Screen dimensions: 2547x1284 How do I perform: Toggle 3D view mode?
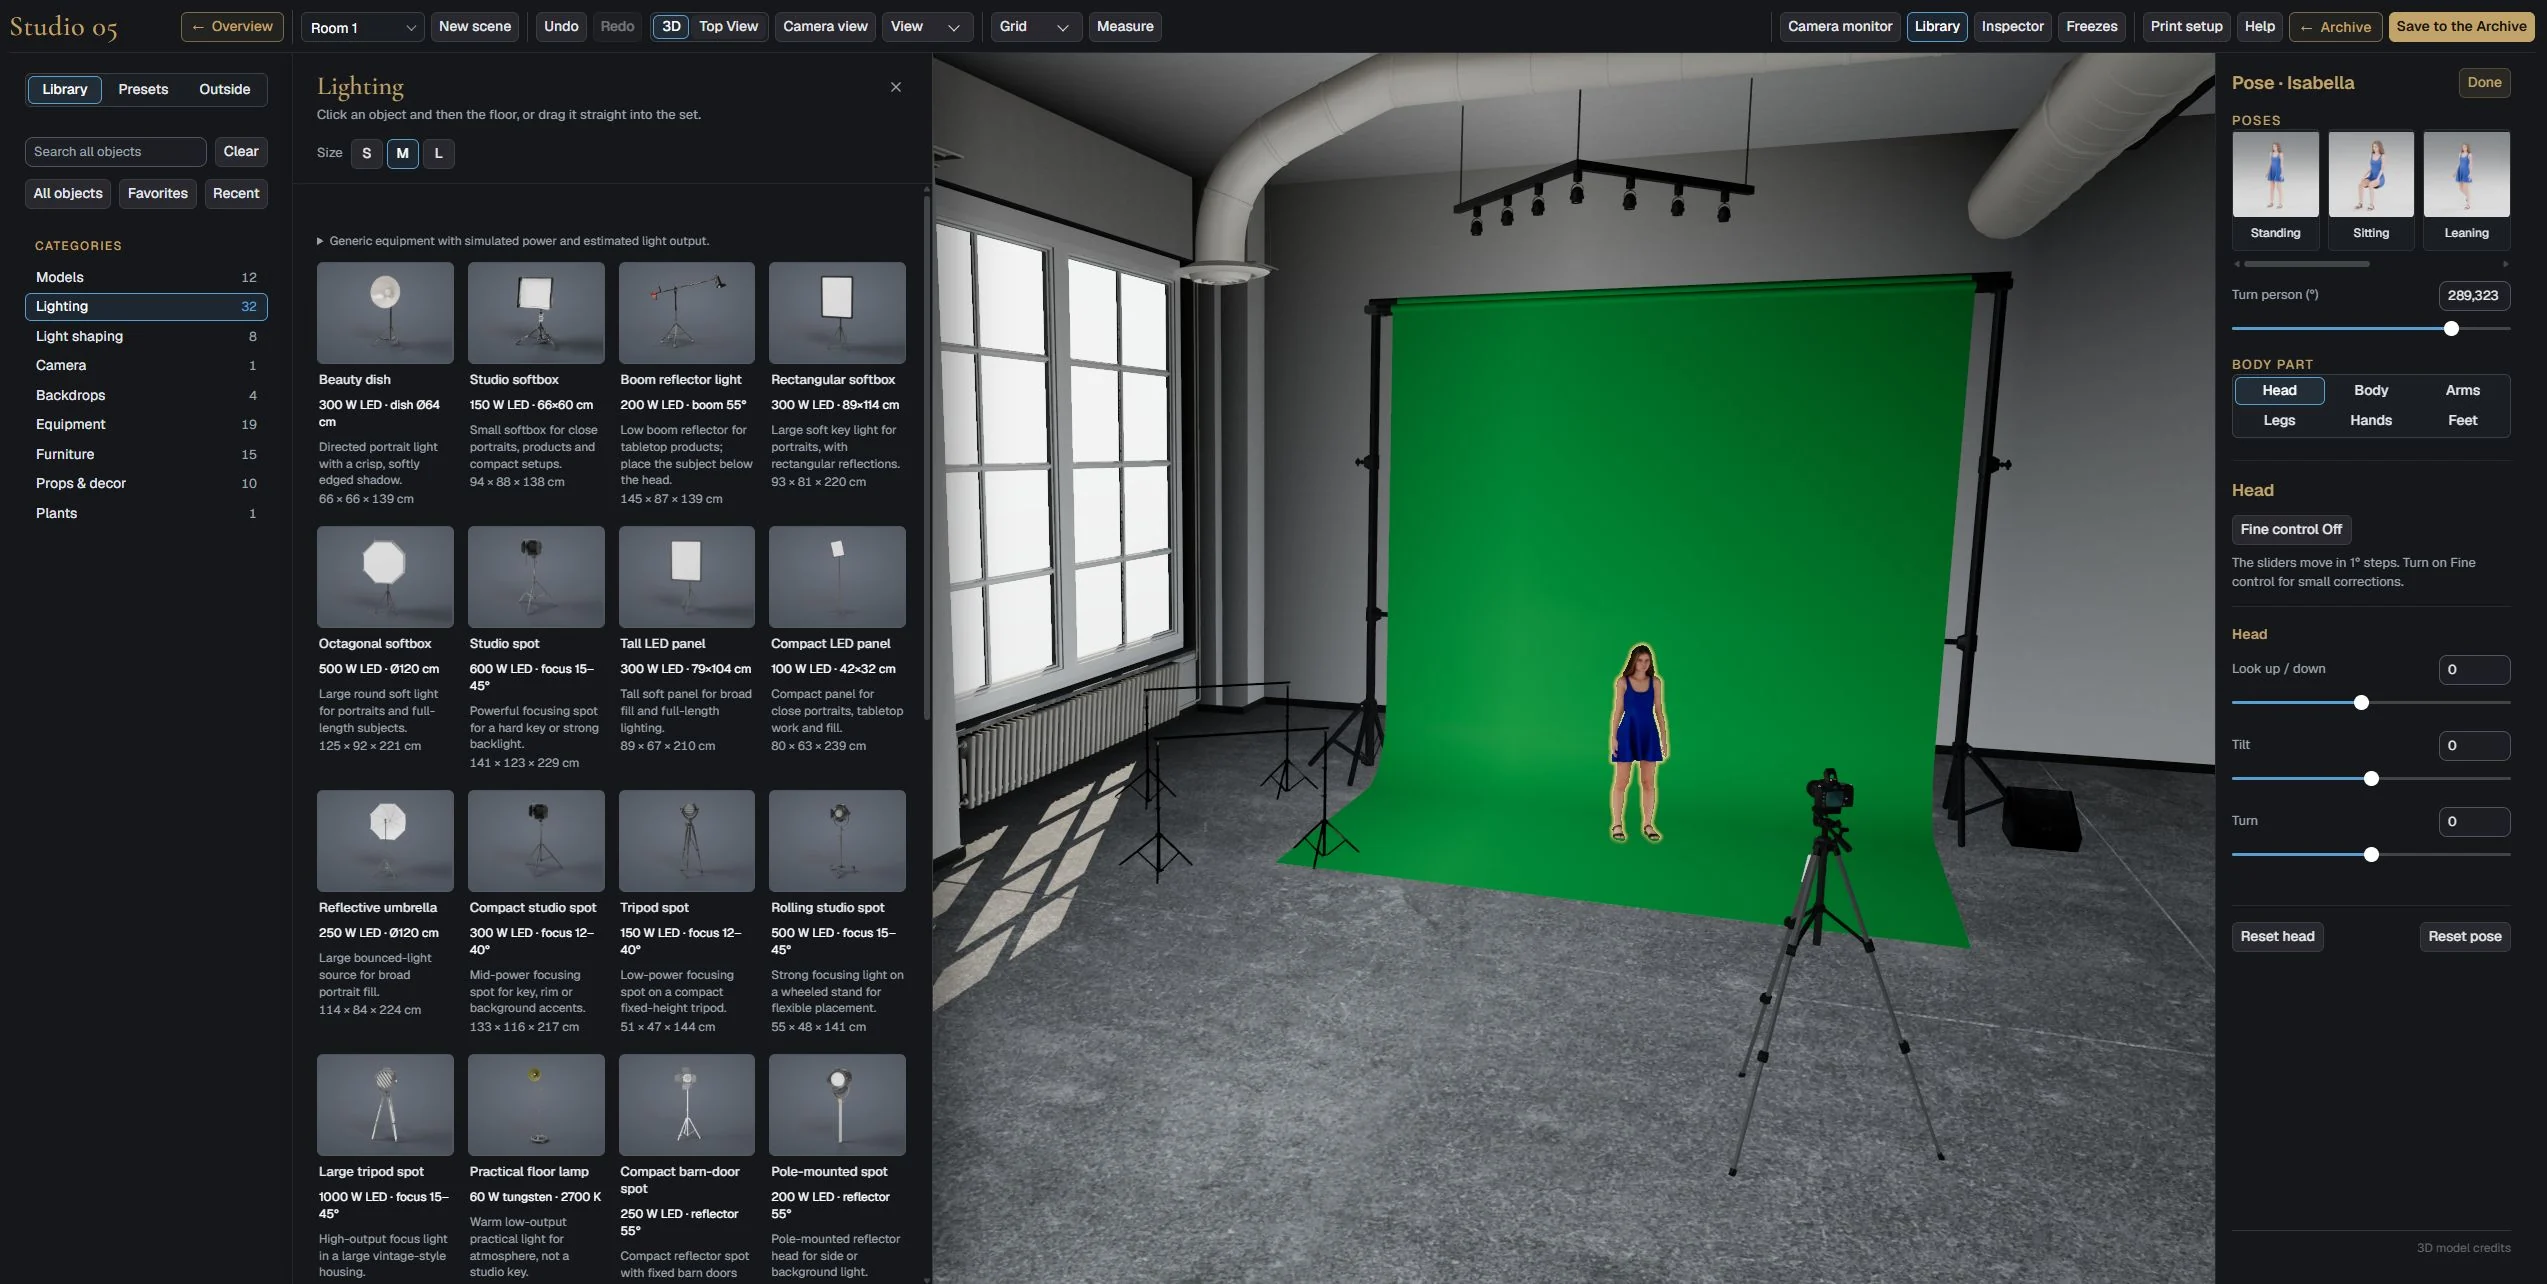tap(671, 26)
